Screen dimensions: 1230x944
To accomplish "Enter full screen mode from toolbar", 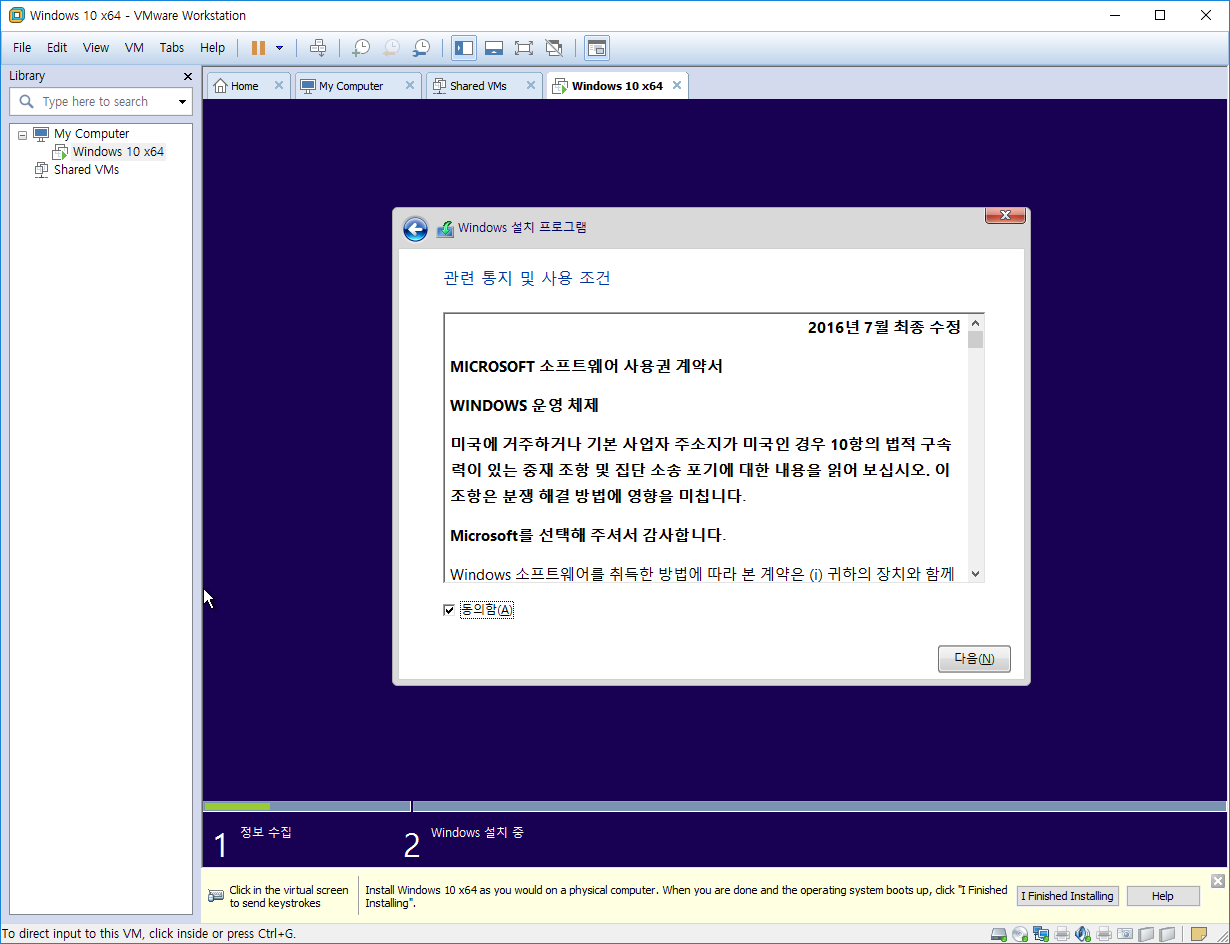I will click(524, 47).
